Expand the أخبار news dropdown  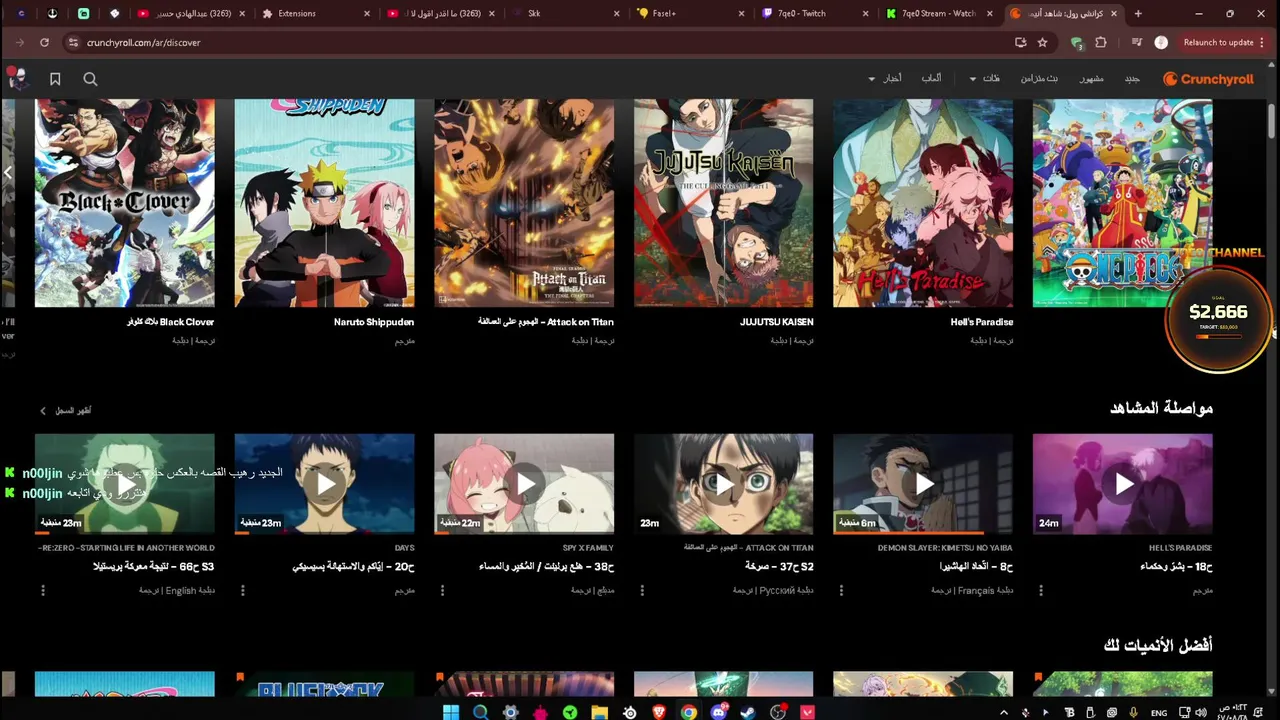pyautogui.click(x=886, y=78)
